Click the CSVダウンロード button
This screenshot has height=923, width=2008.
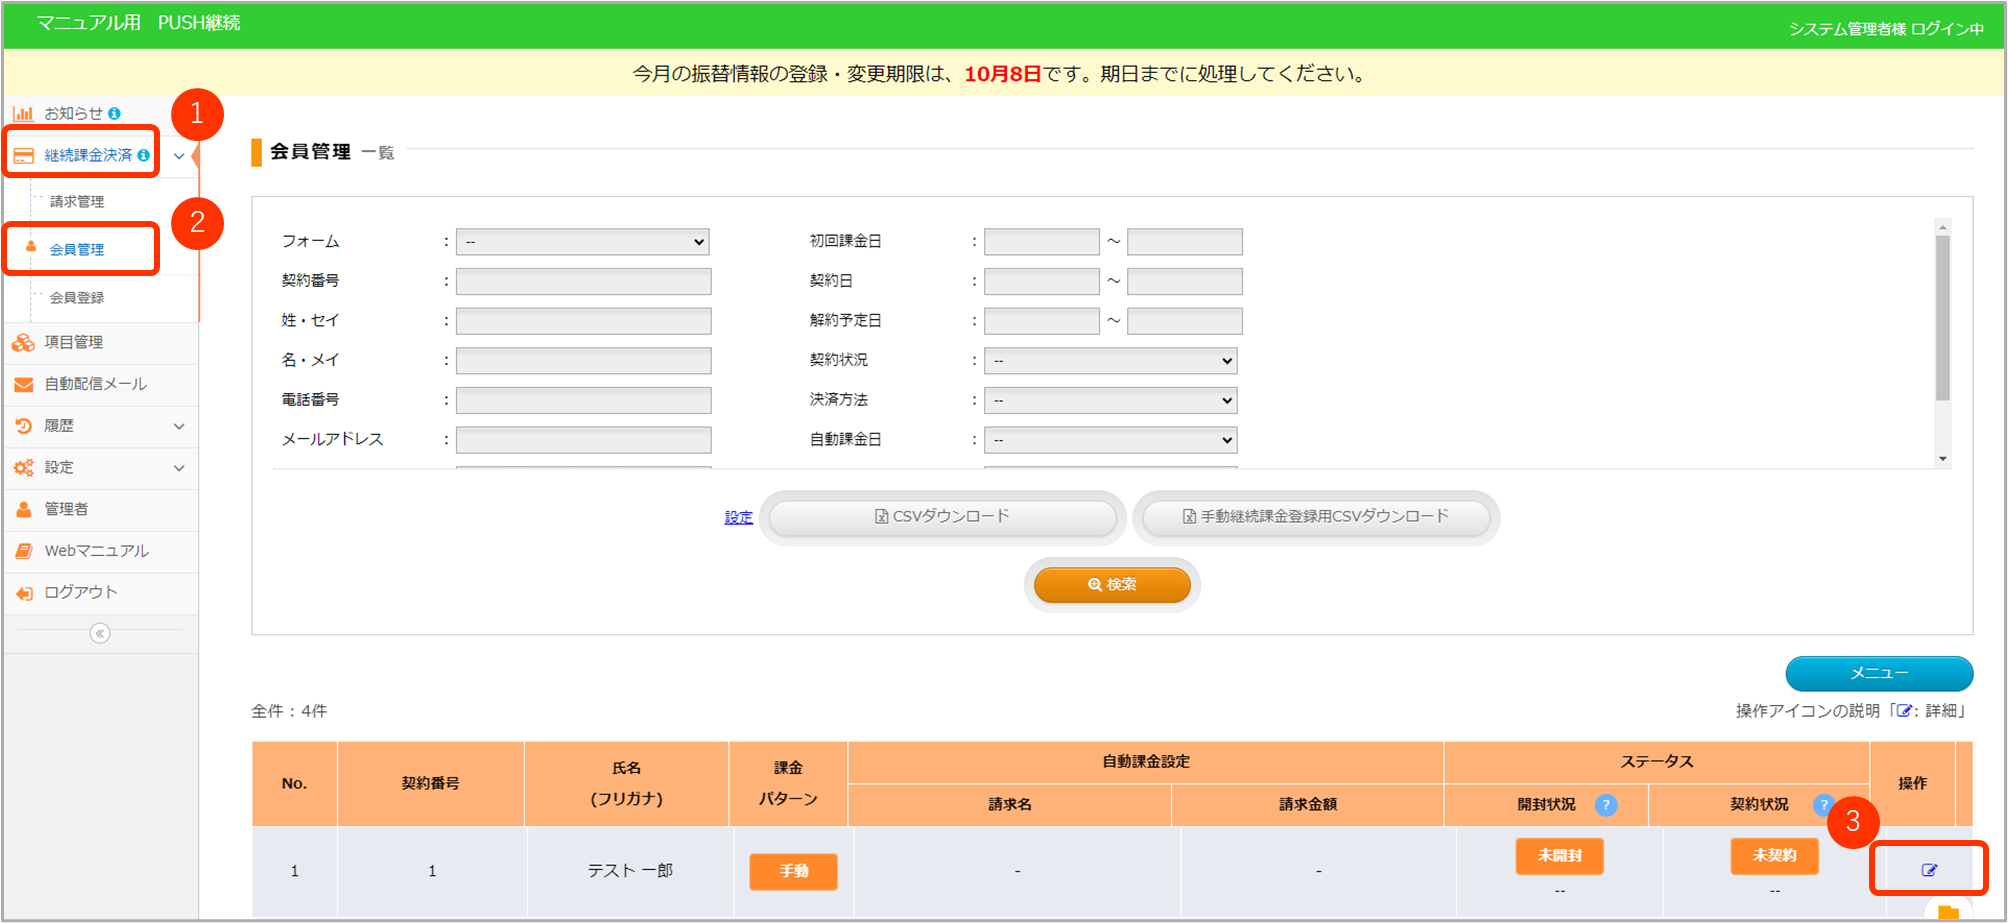942,517
